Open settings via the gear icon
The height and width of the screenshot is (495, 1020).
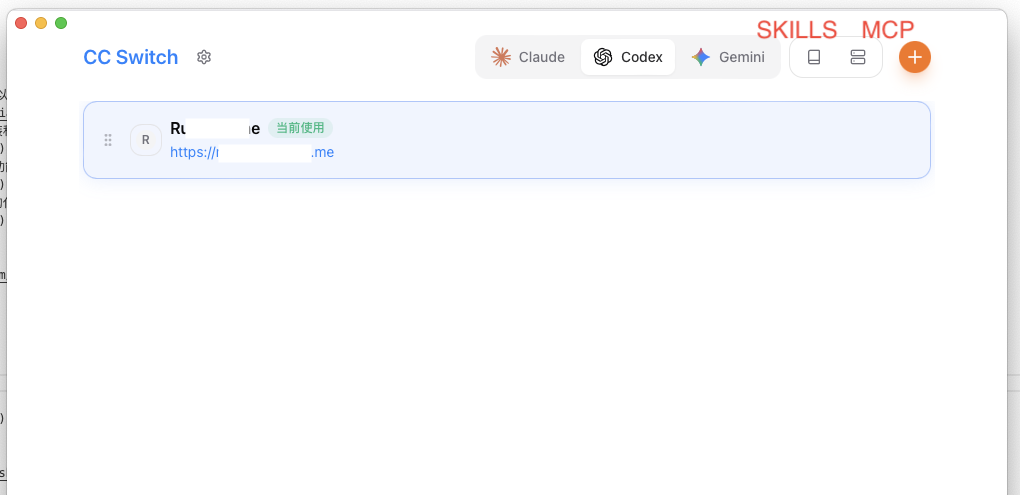click(x=204, y=57)
